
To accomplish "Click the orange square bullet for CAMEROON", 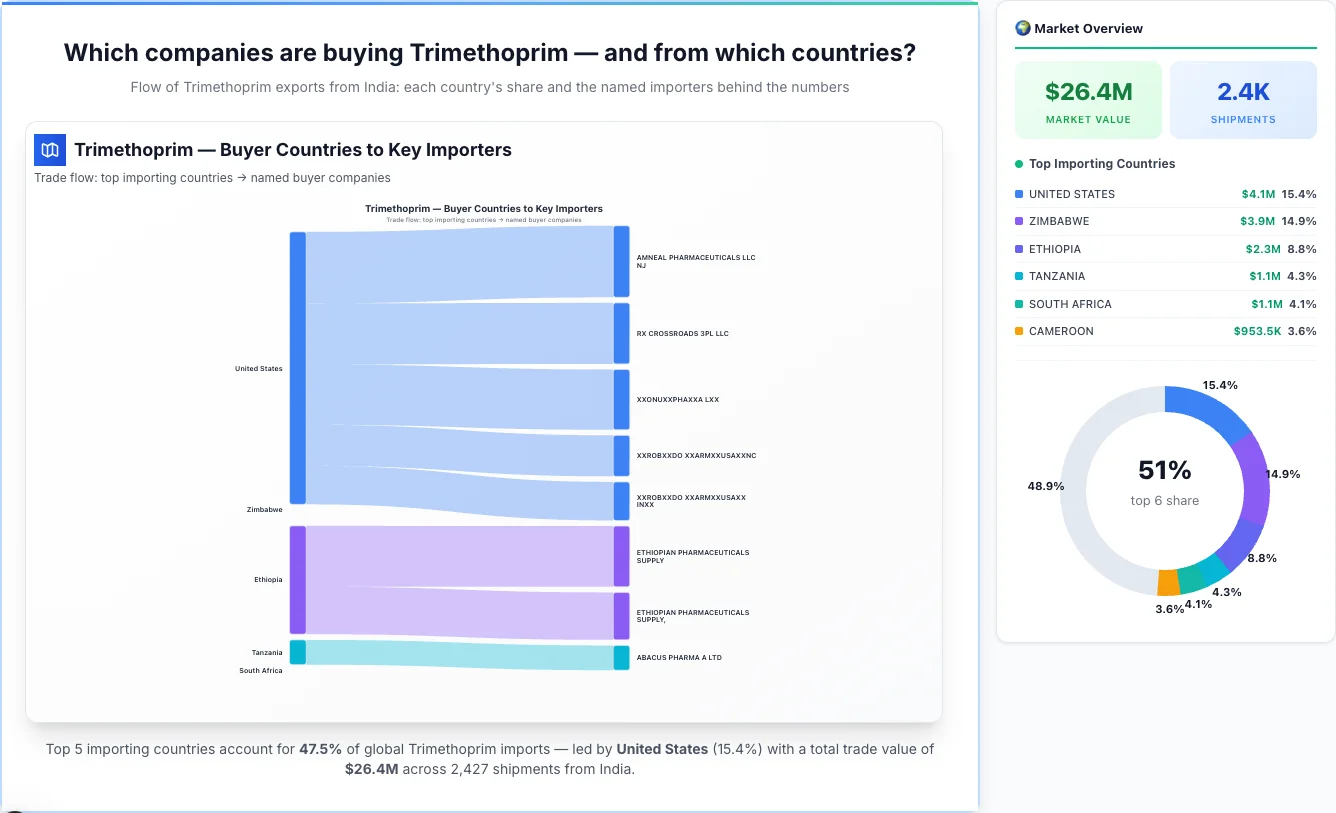I will click(x=1019, y=331).
